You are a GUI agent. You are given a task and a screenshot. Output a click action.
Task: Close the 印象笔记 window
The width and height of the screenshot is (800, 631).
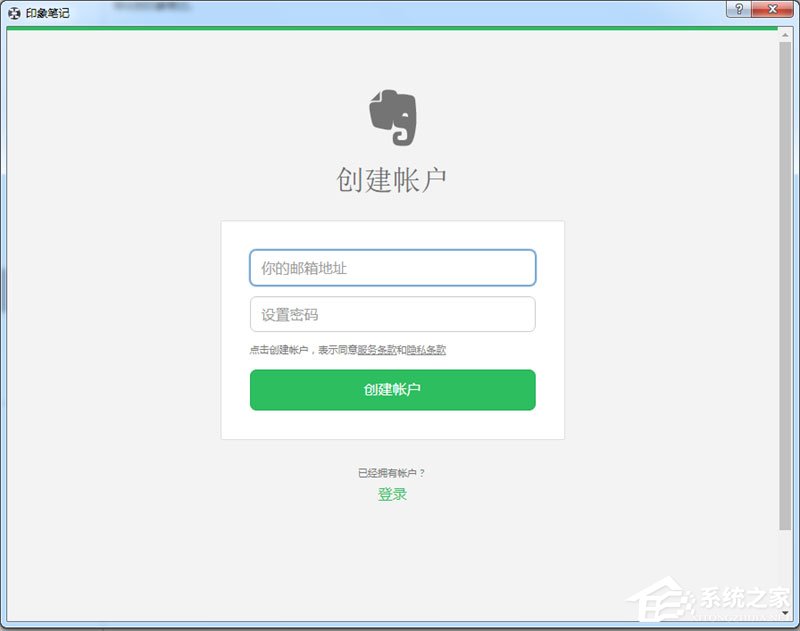coord(770,11)
